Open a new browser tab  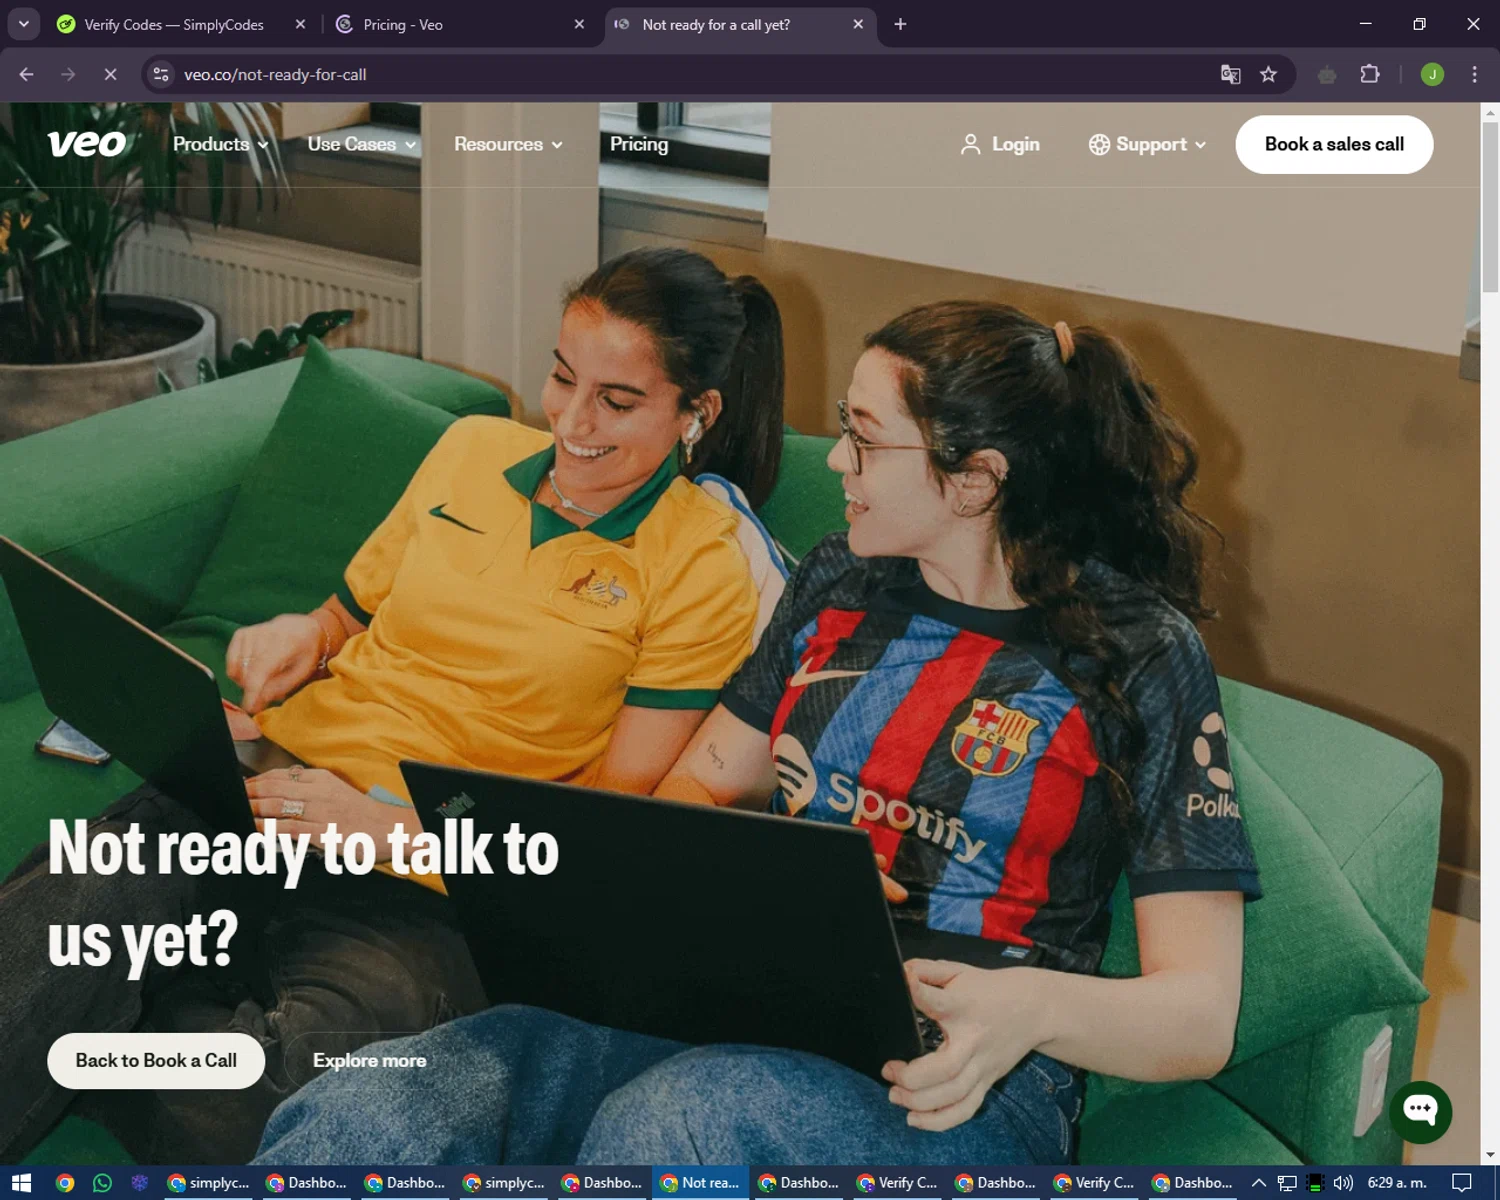(x=900, y=24)
